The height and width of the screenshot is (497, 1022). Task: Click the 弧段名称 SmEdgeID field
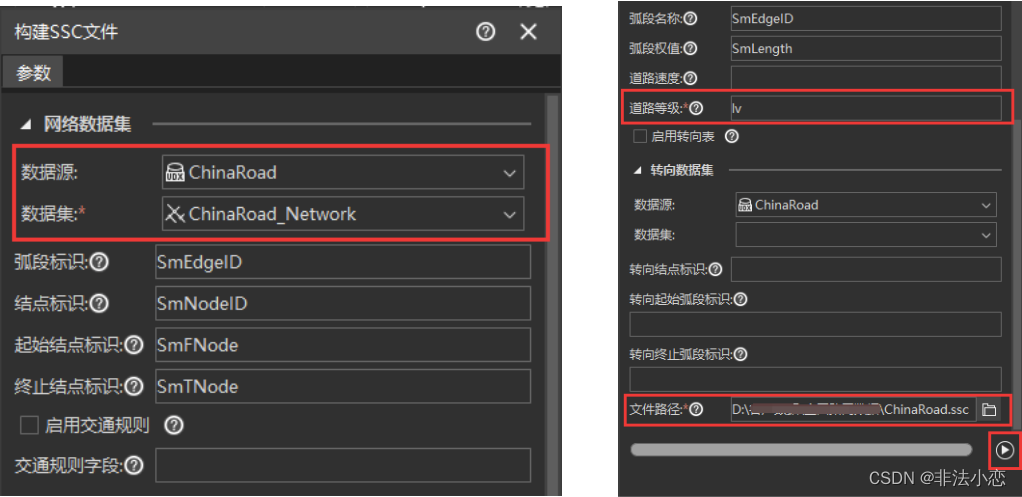point(866,18)
